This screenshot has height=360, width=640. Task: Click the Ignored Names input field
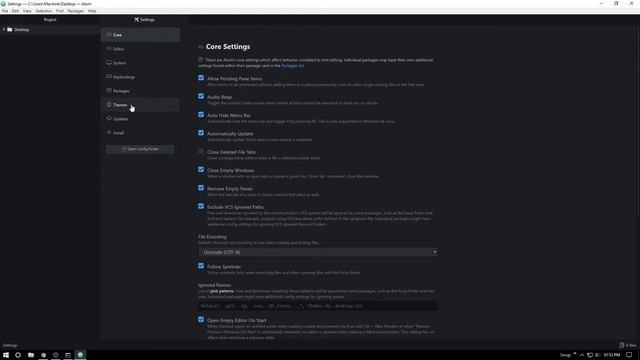click(x=318, y=306)
